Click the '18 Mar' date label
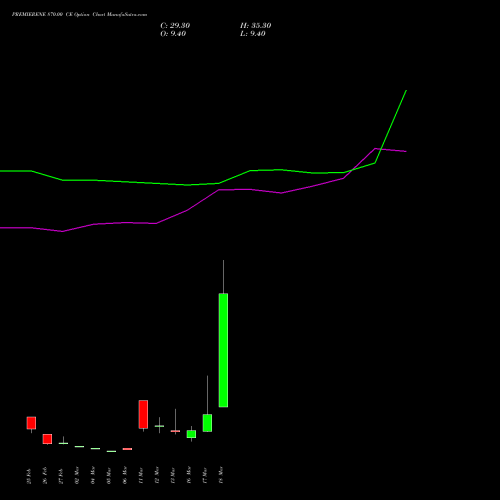The height and width of the screenshot is (500, 500). [x=221, y=475]
